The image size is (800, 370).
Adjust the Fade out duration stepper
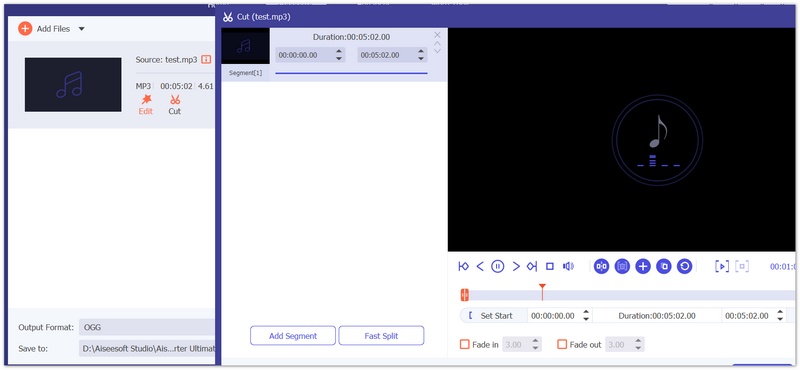pyautogui.click(x=638, y=344)
